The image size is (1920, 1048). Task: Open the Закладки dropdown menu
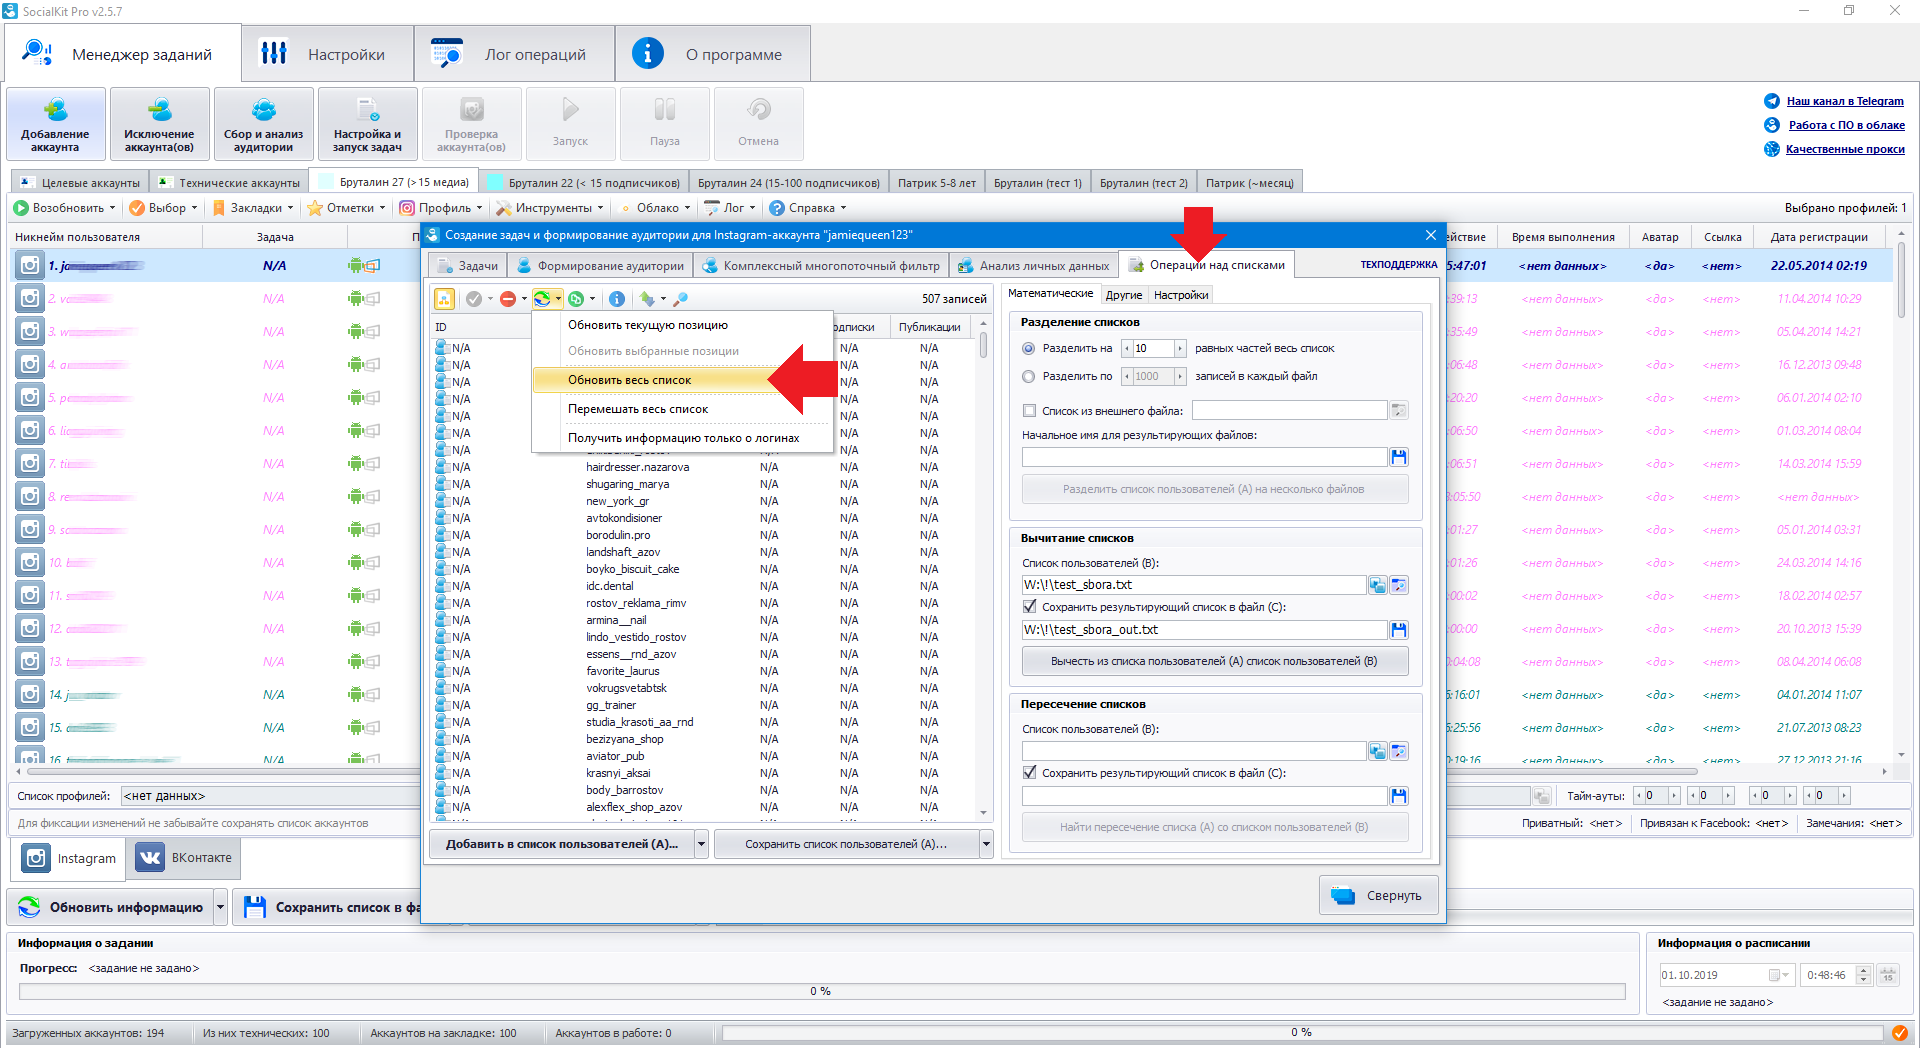point(253,208)
